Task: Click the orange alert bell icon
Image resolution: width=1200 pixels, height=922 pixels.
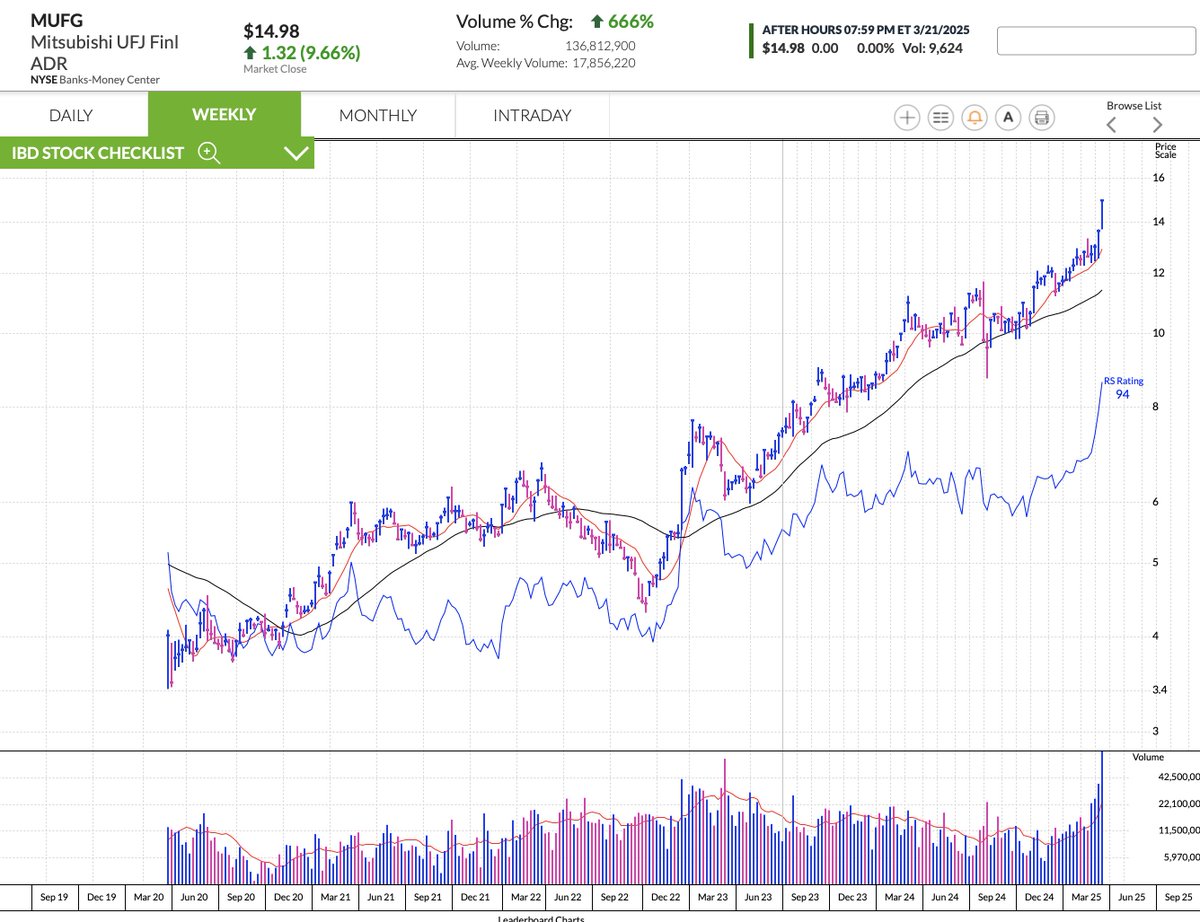Action: coord(974,117)
